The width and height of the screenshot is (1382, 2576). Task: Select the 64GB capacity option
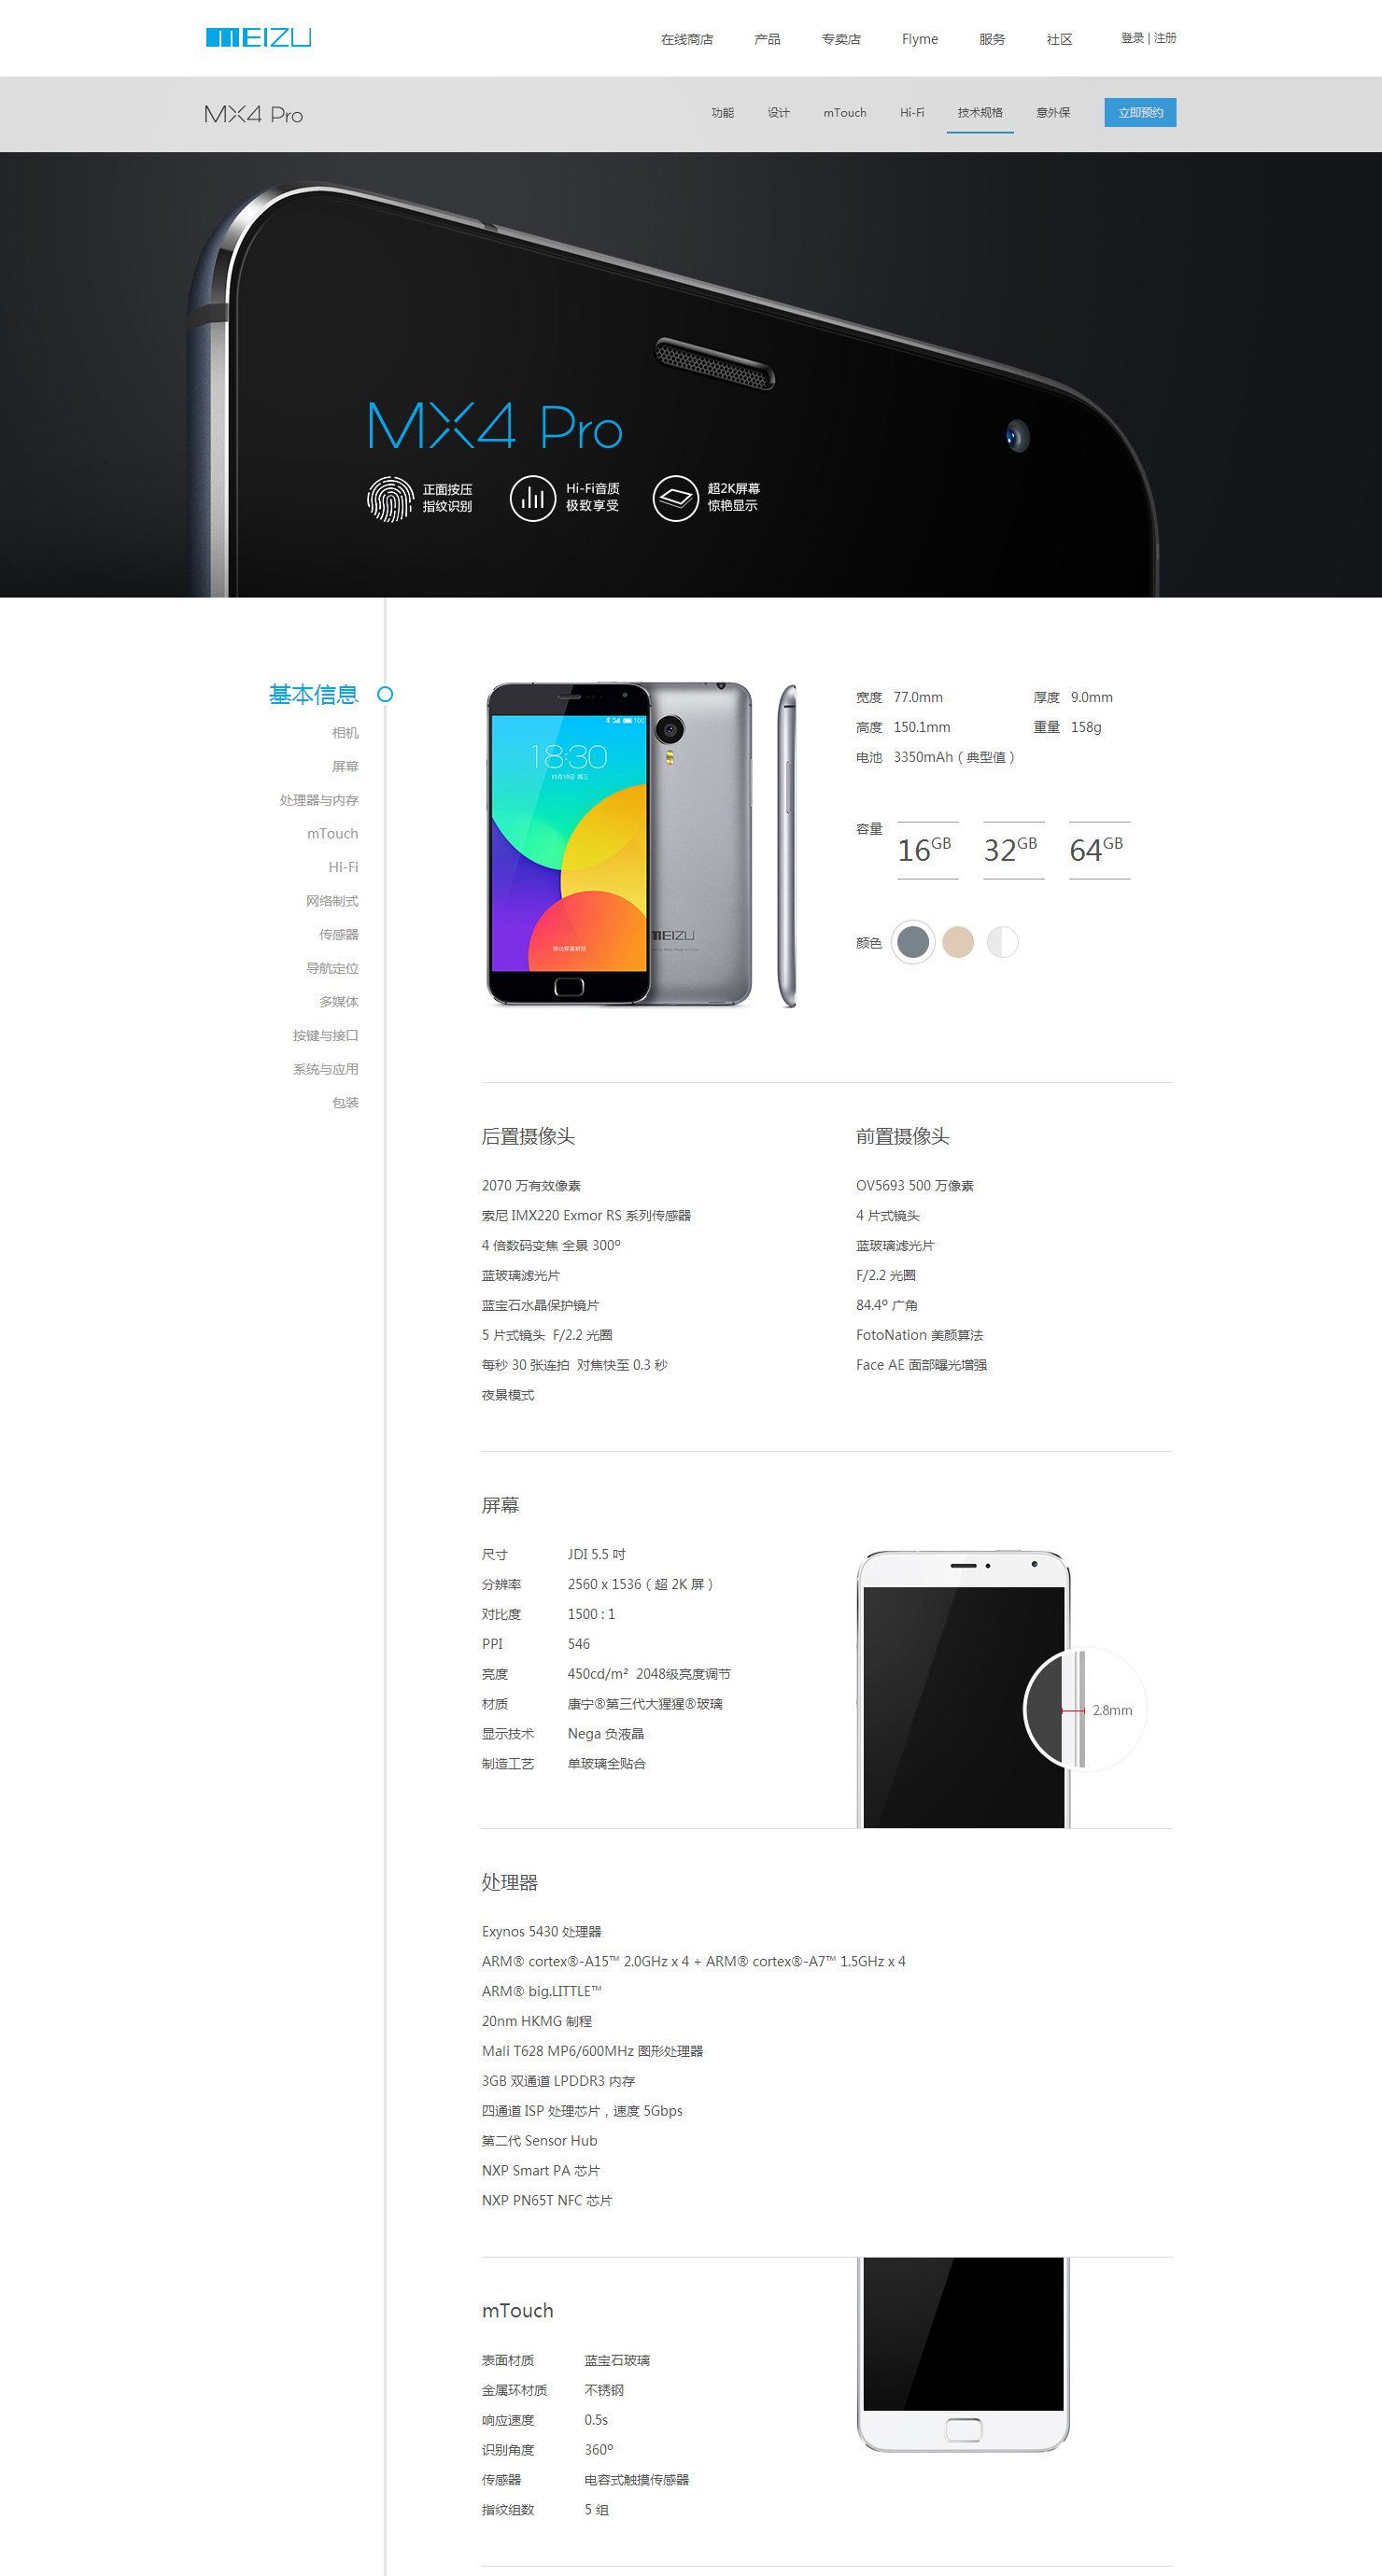1099,850
